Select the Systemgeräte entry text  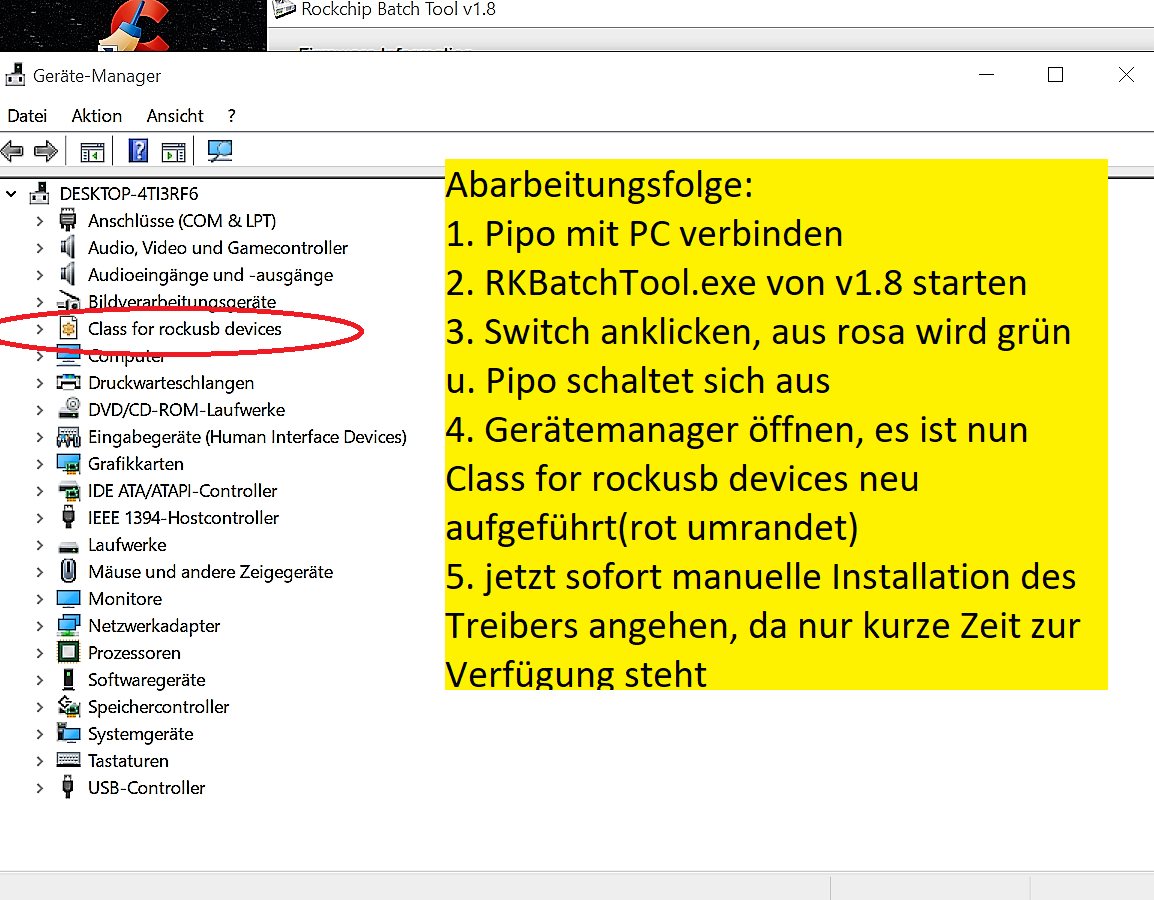pyautogui.click(x=141, y=734)
